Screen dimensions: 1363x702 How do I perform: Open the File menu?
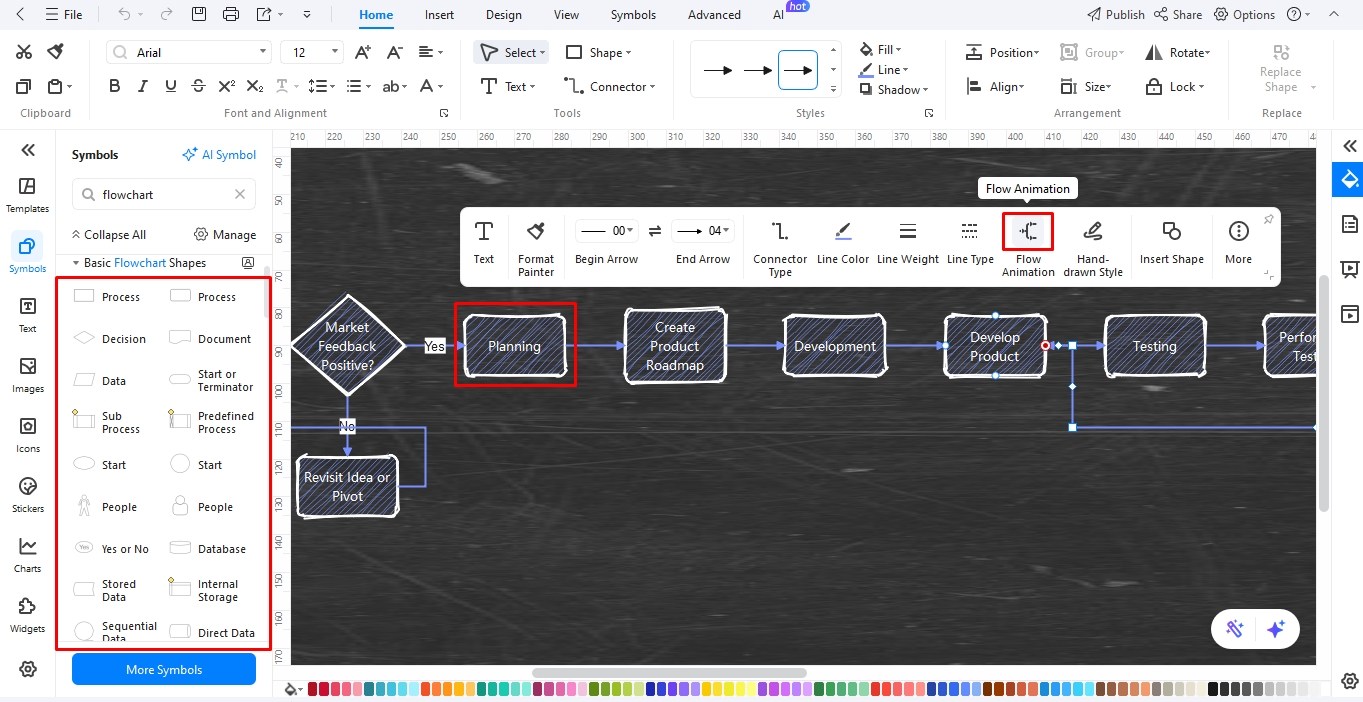[x=65, y=15]
